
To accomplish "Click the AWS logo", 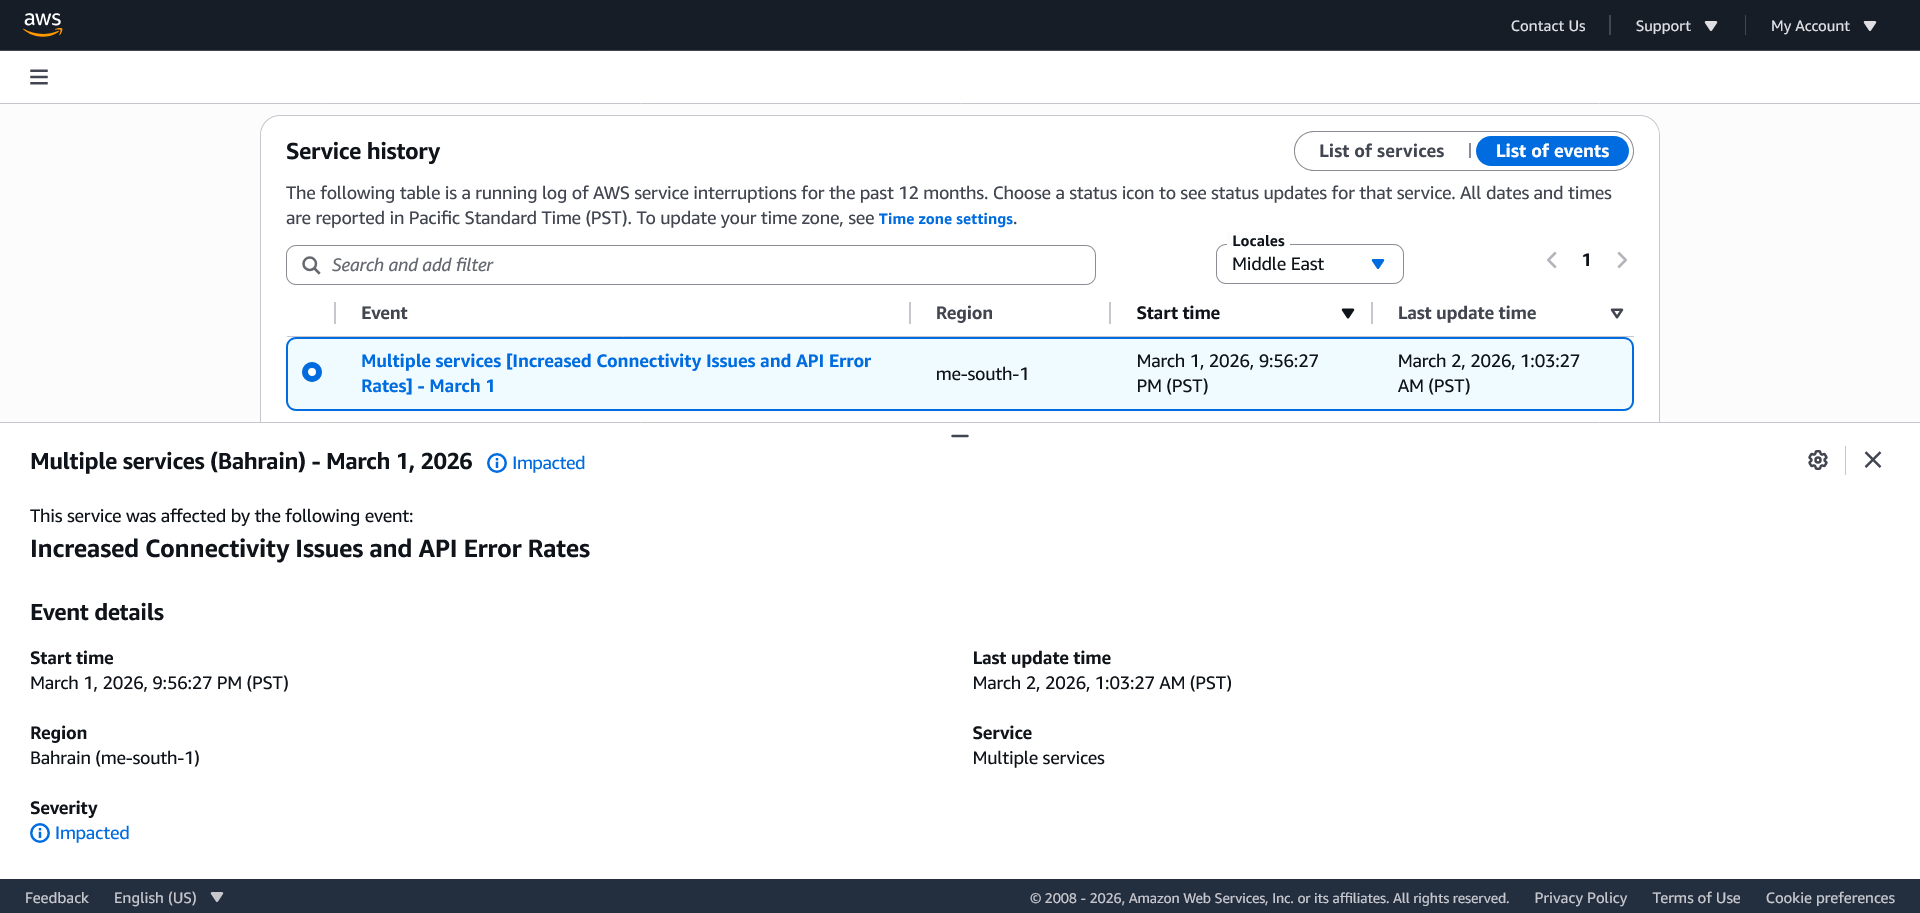I will pyautogui.click(x=43, y=24).
